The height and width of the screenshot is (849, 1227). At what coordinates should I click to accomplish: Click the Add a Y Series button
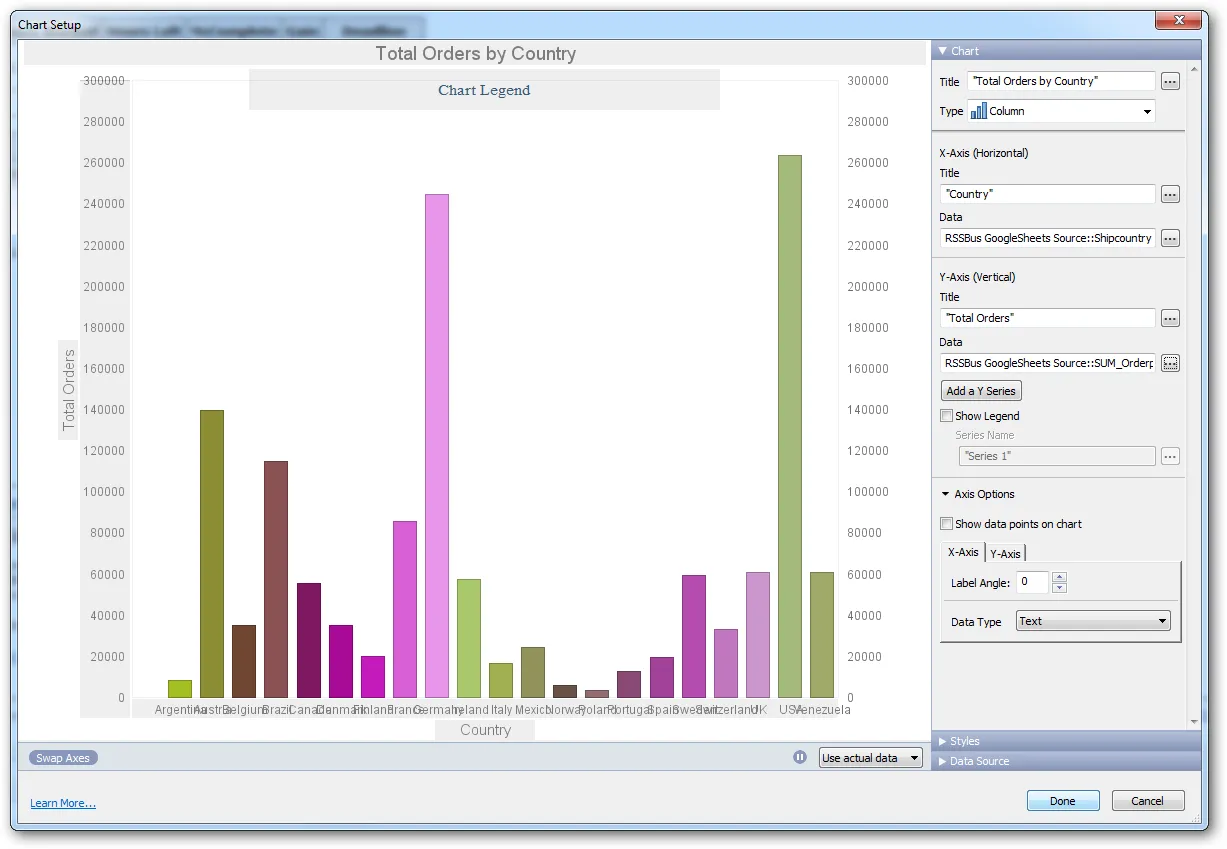[x=980, y=390]
